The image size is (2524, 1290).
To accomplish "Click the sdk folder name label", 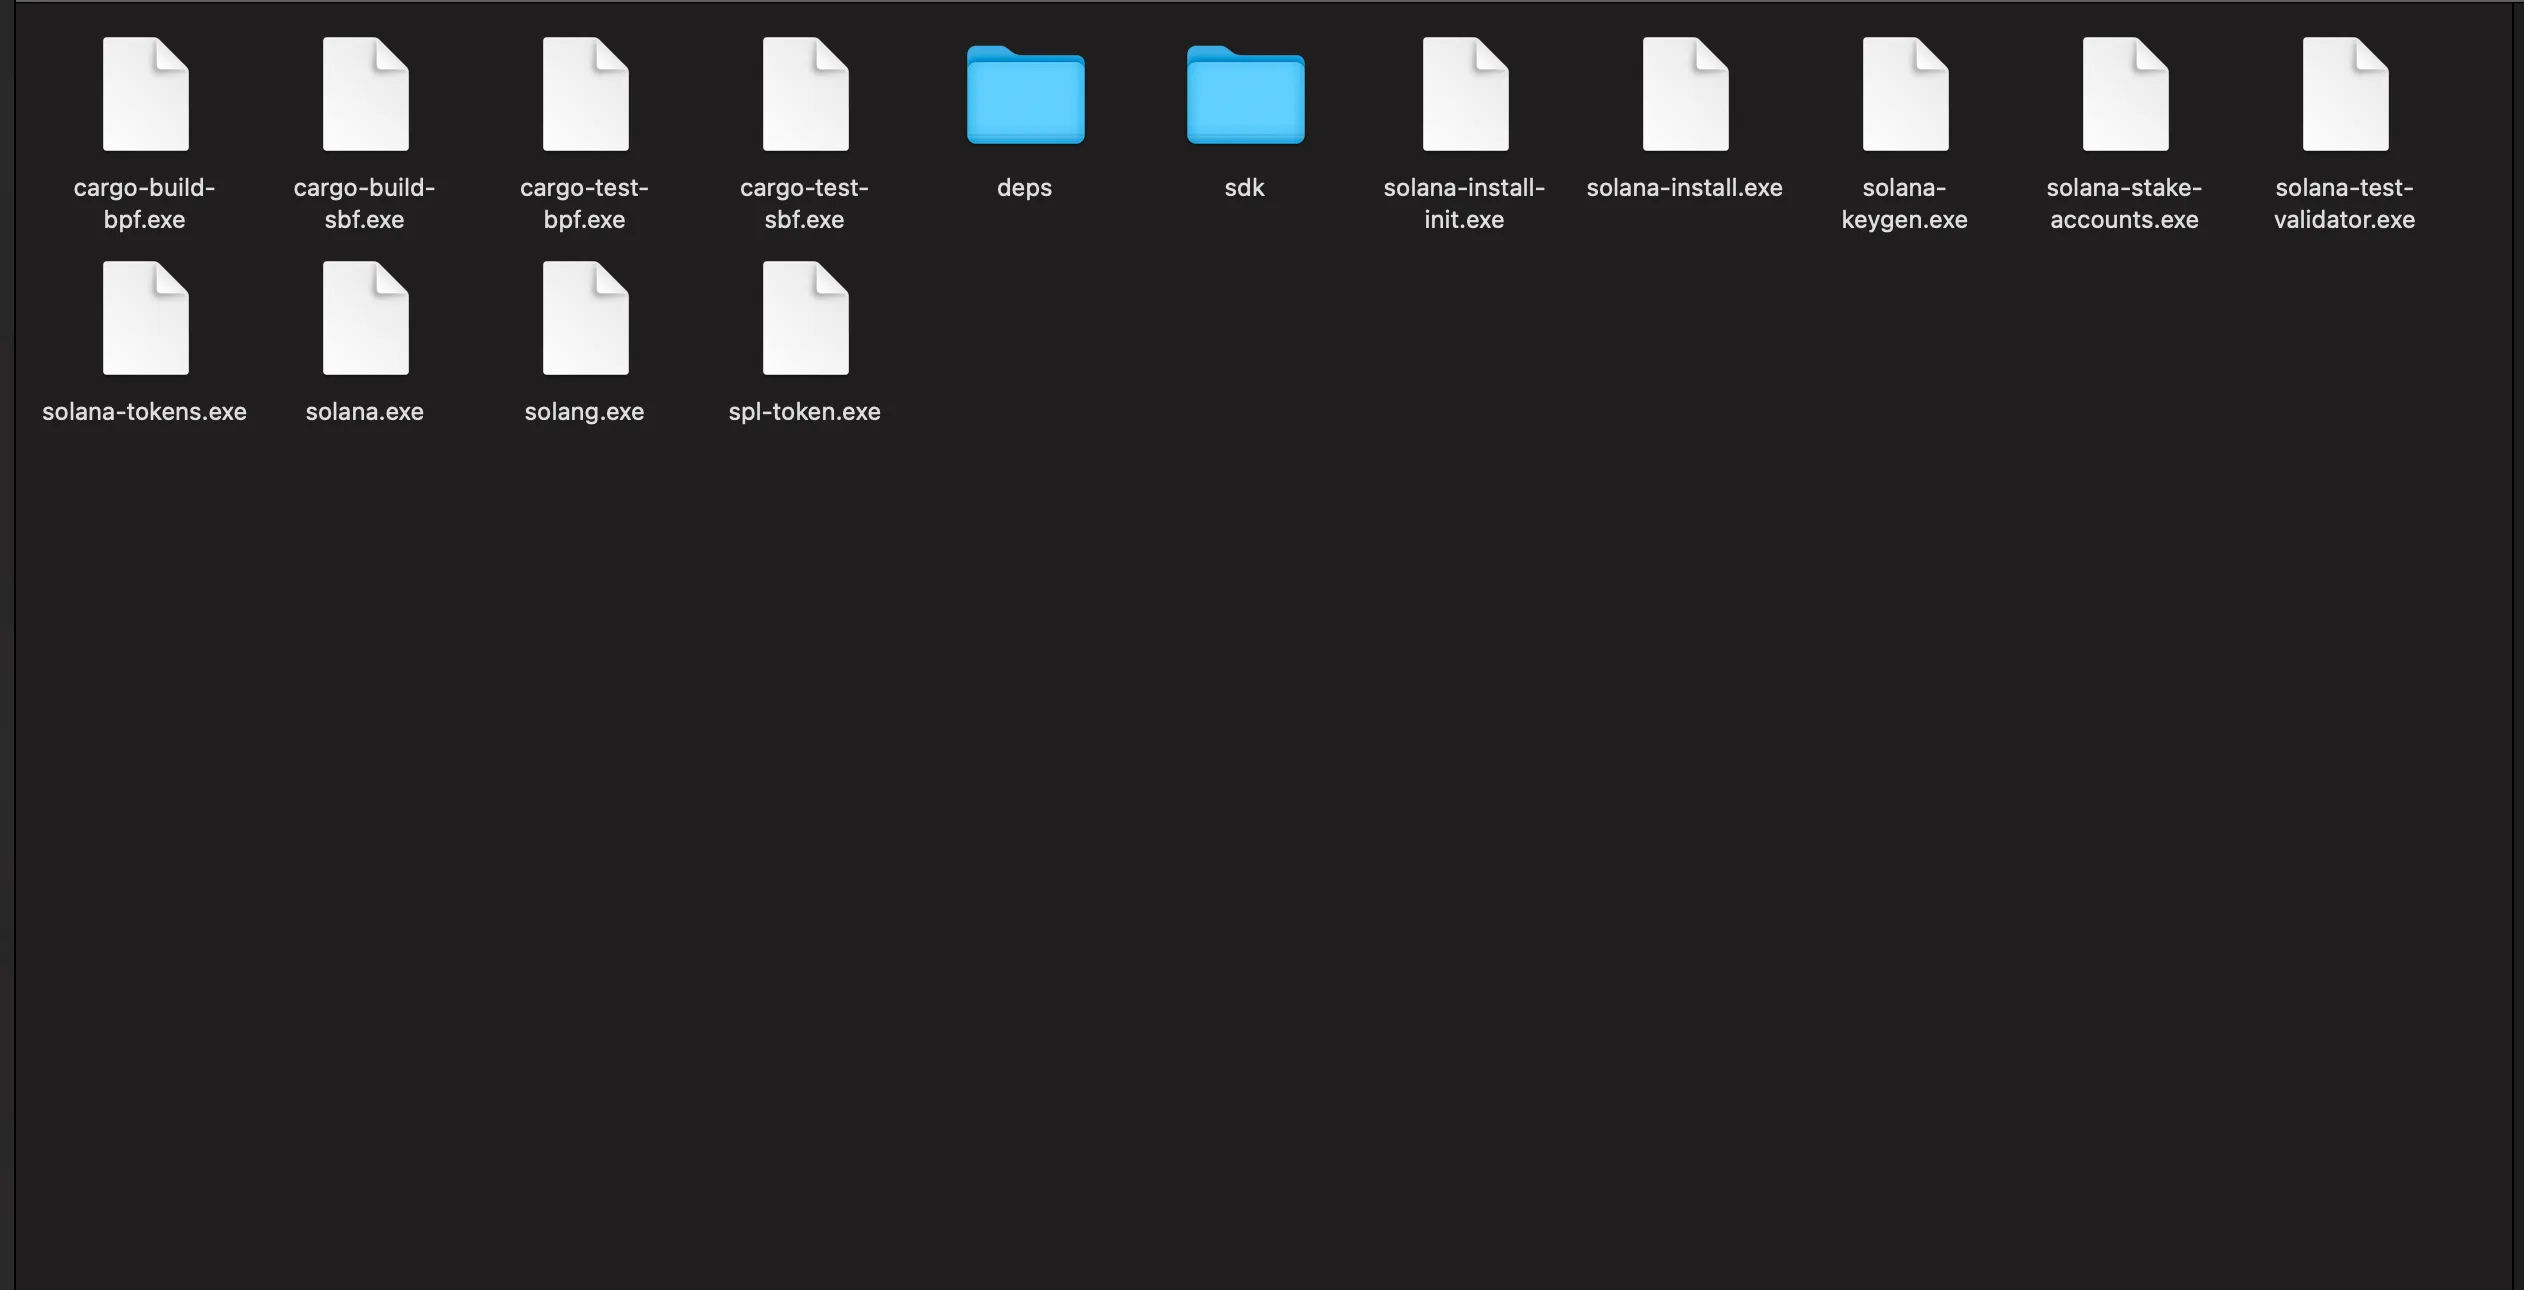I will [1244, 187].
